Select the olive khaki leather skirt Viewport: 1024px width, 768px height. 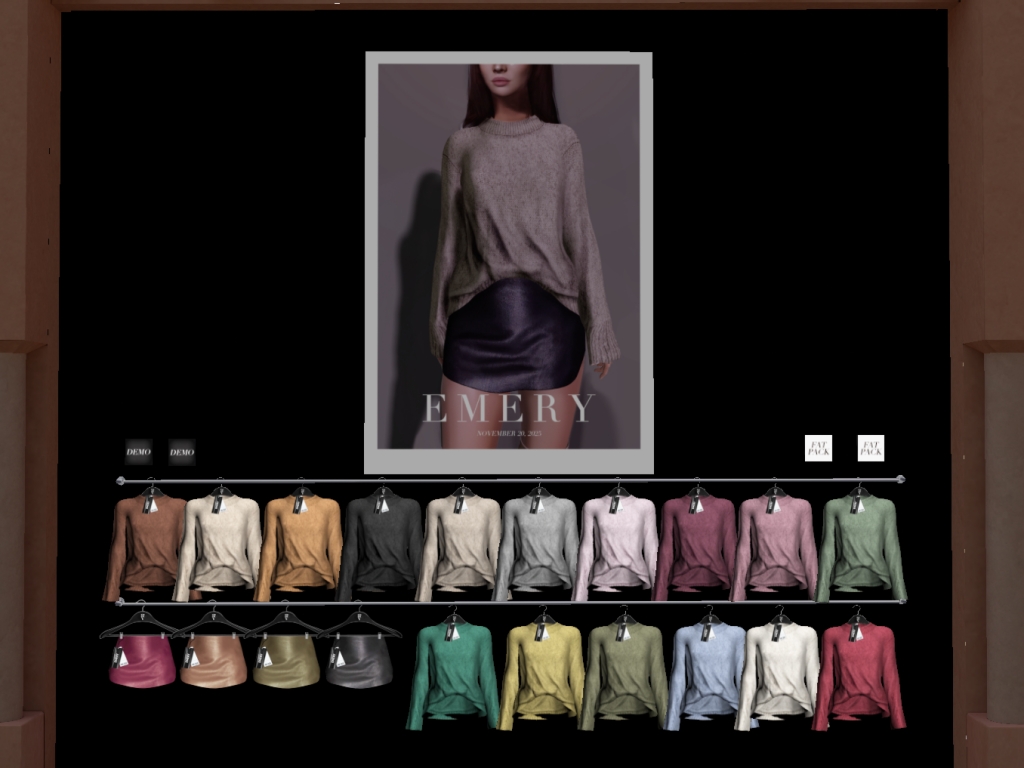click(286, 662)
